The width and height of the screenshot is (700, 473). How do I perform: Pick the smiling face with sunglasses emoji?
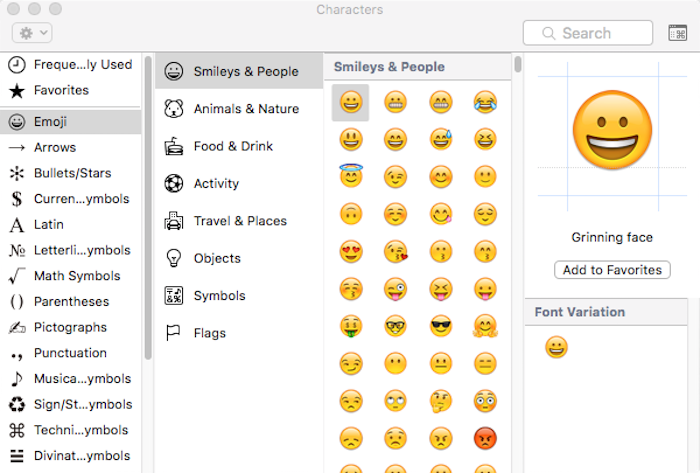pyautogui.click(x=441, y=326)
